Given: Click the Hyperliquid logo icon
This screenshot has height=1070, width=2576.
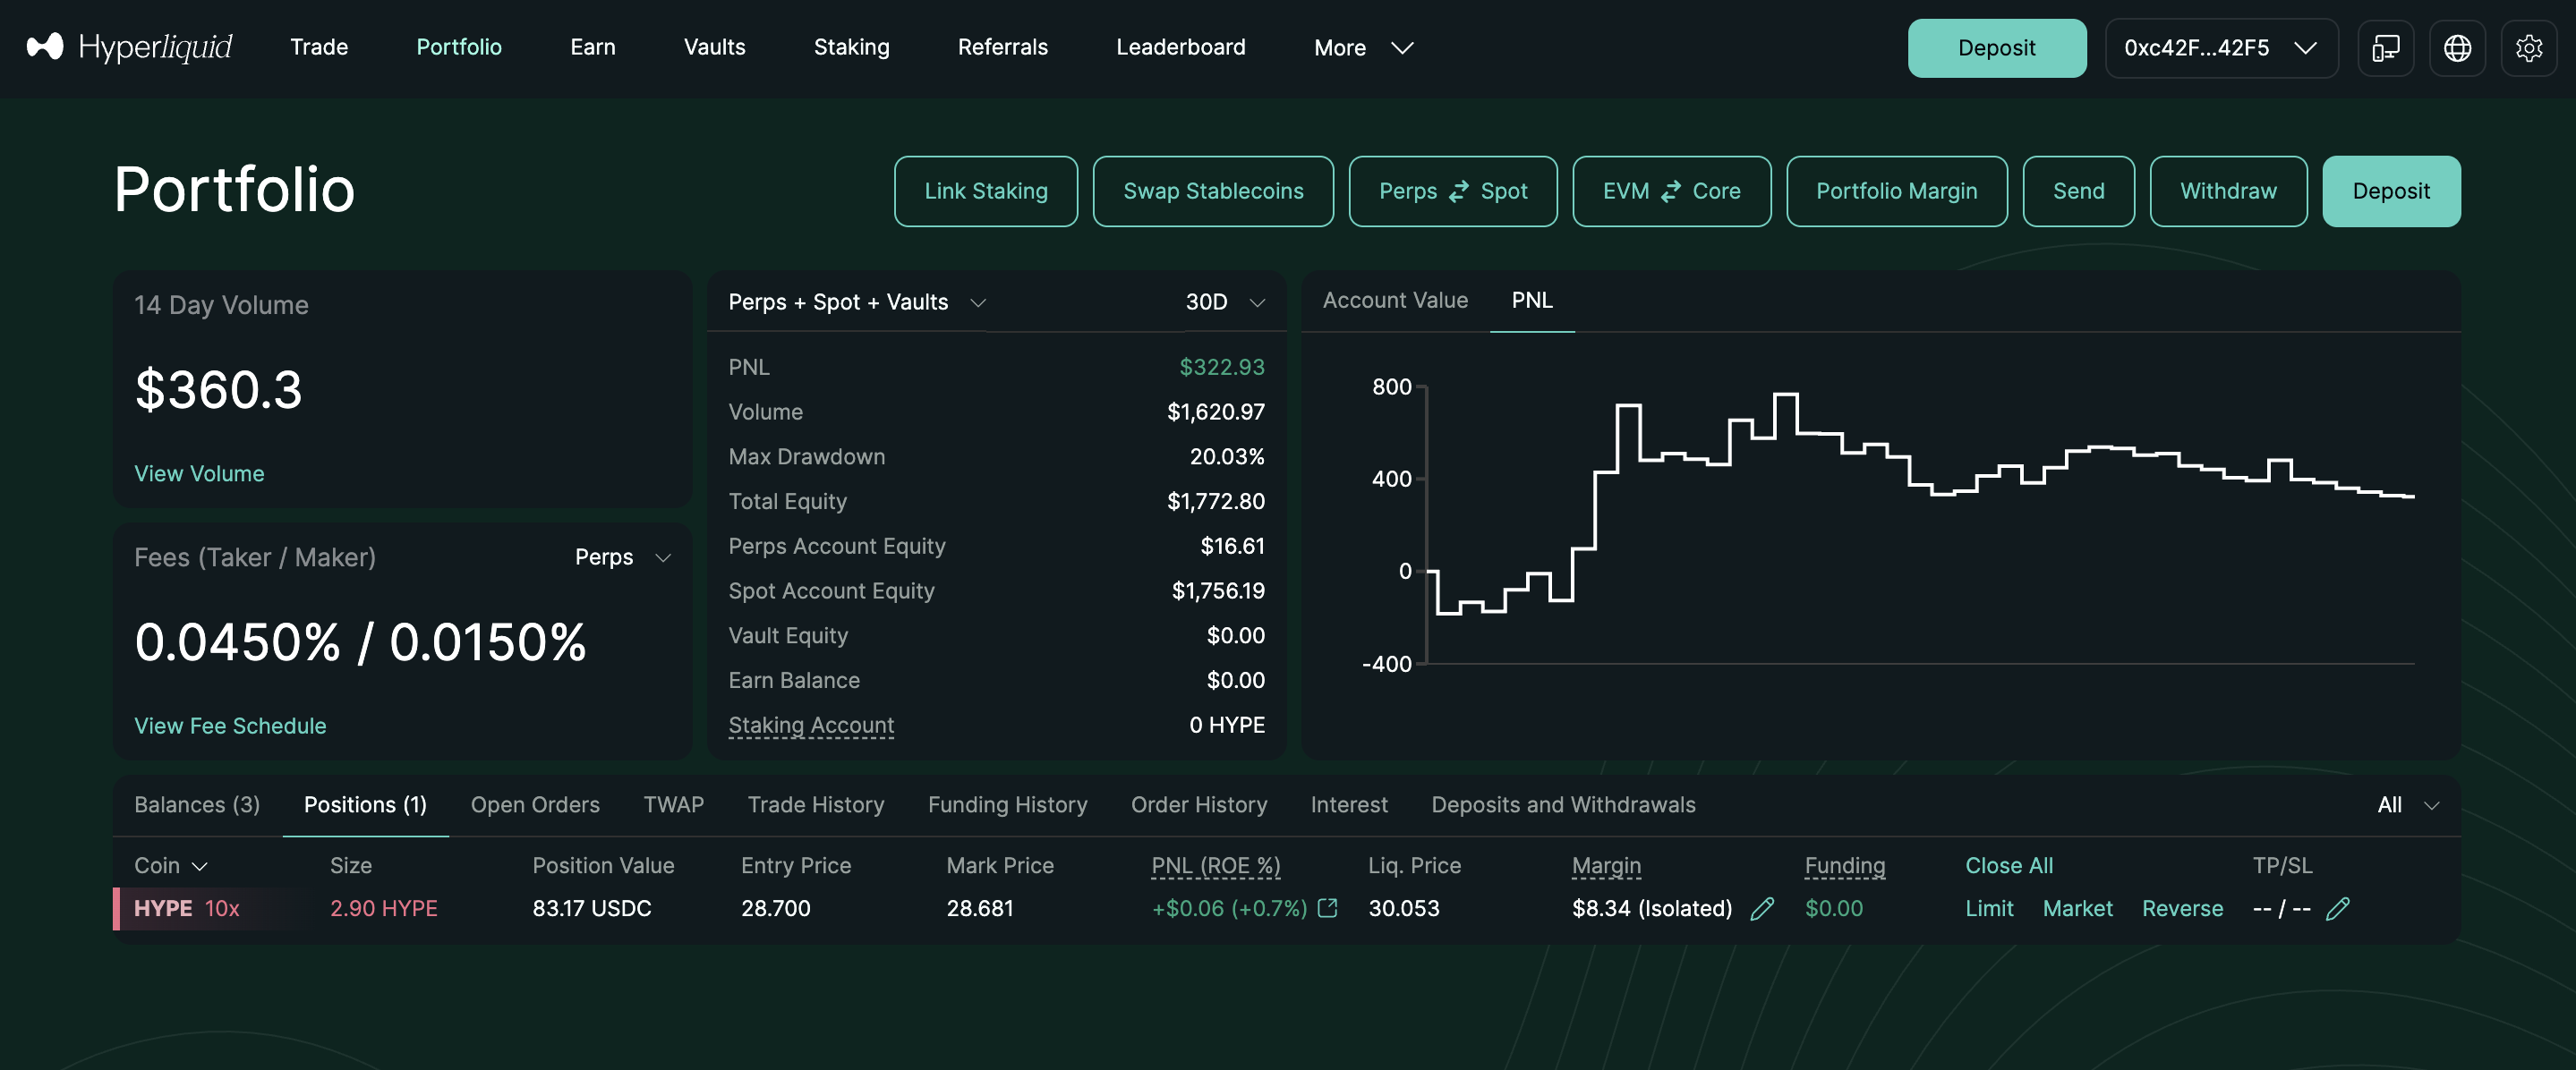Looking at the screenshot, I should pyautogui.click(x=45, y=47).
